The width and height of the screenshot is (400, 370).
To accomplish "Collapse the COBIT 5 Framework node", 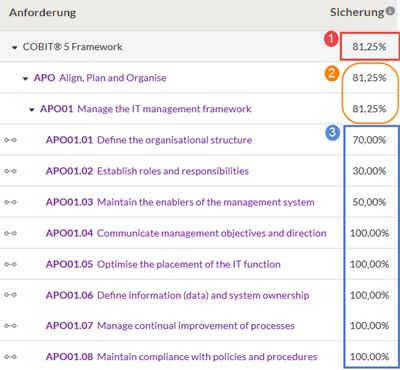I will tap(14, 48).
